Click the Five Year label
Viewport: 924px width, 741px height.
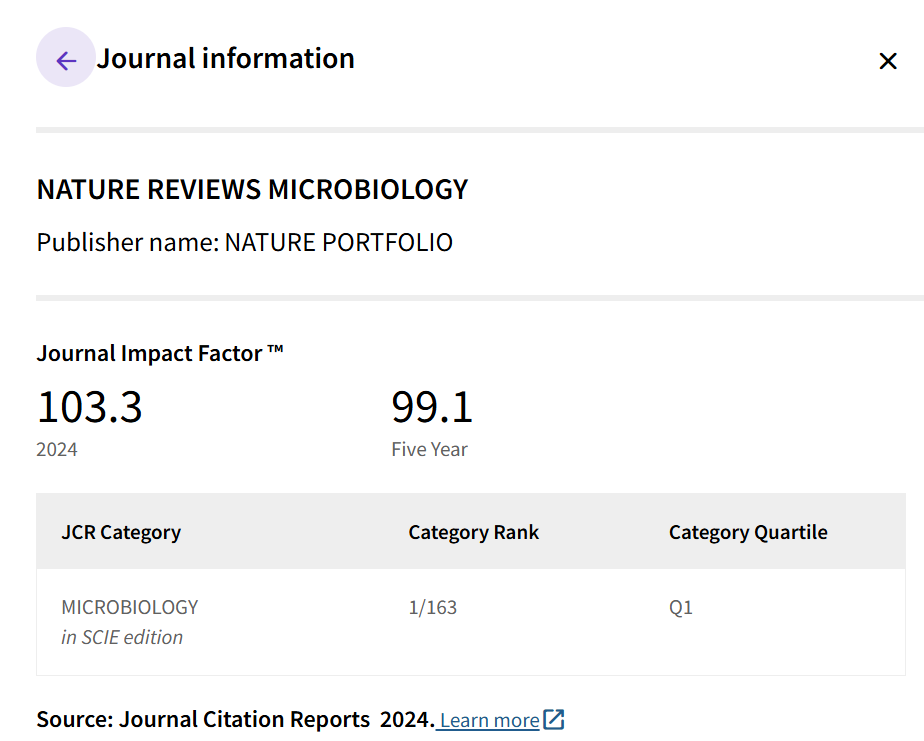point(430,450)
